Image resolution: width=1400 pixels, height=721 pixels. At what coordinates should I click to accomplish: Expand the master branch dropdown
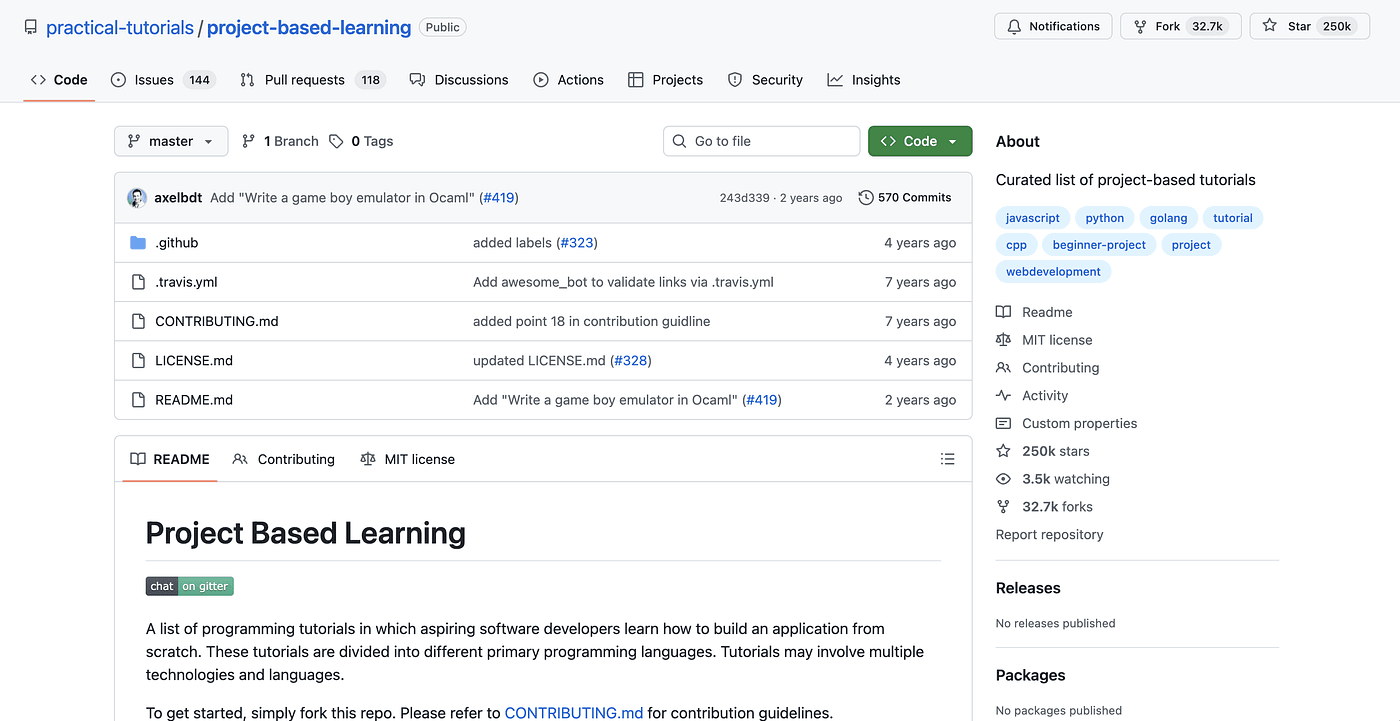click(x=171, y=141)
